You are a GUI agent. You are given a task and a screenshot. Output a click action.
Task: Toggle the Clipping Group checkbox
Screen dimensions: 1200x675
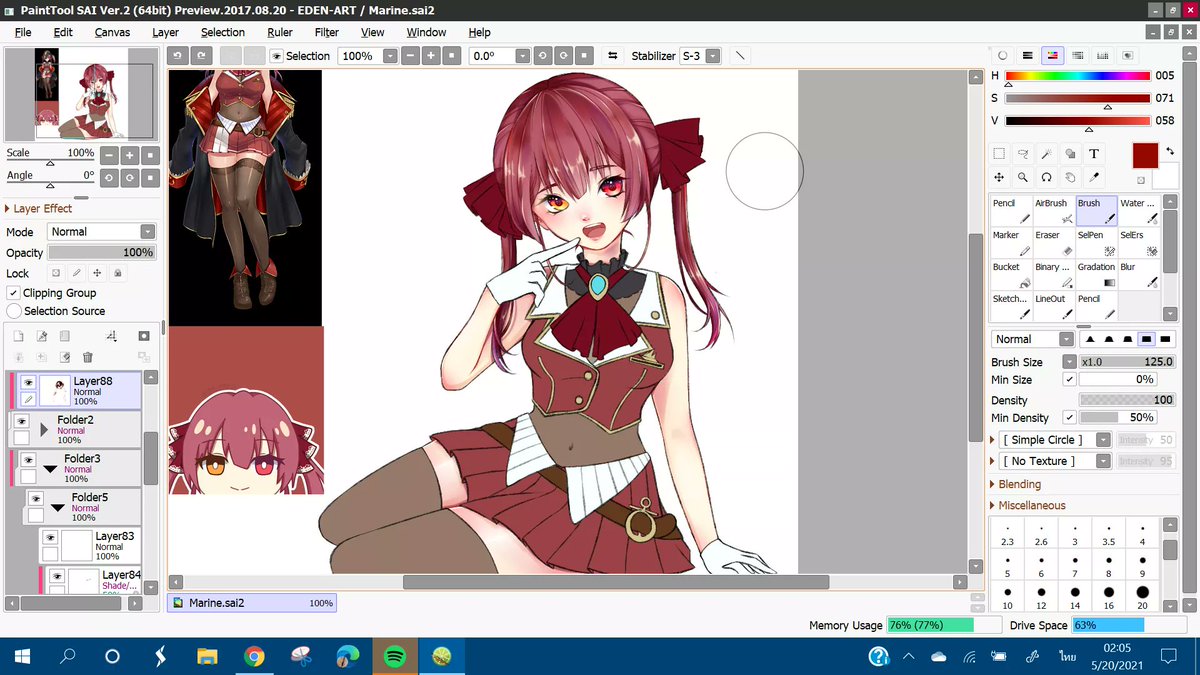pos(14,293)
